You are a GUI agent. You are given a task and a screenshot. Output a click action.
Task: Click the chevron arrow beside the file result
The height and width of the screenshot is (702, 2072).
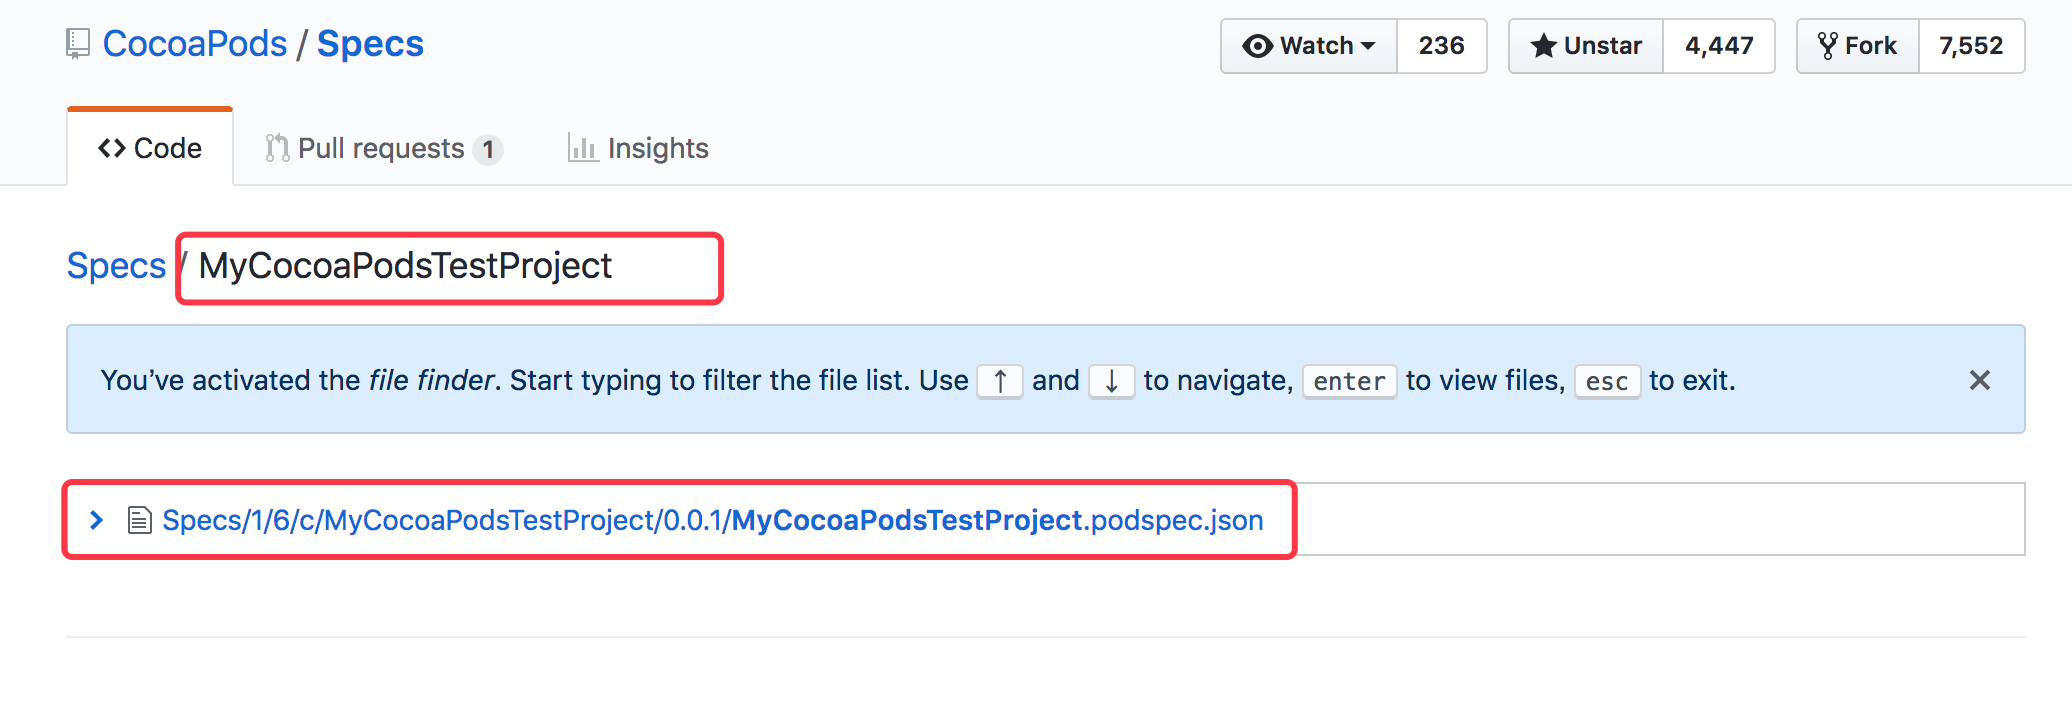(96, 520)
